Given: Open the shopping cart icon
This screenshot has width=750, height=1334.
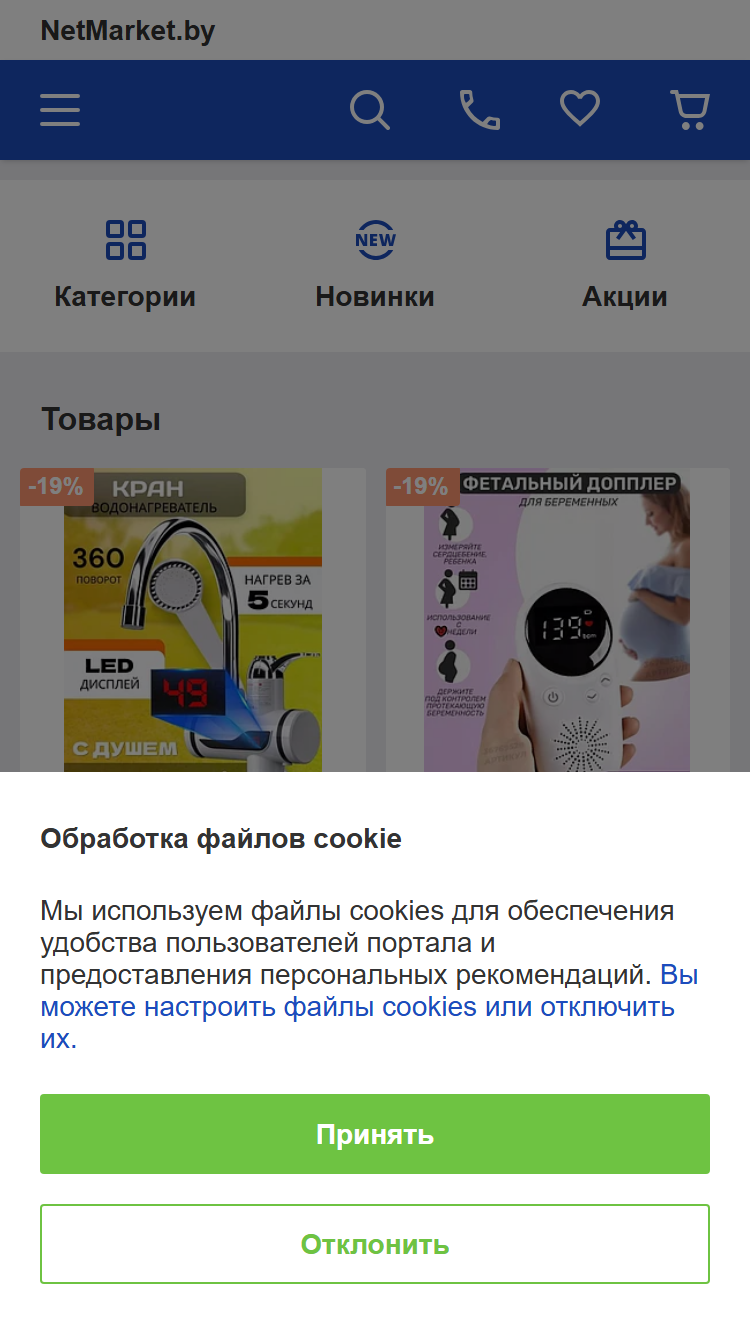Looking at the screenshot, I should tap(690, 110).
